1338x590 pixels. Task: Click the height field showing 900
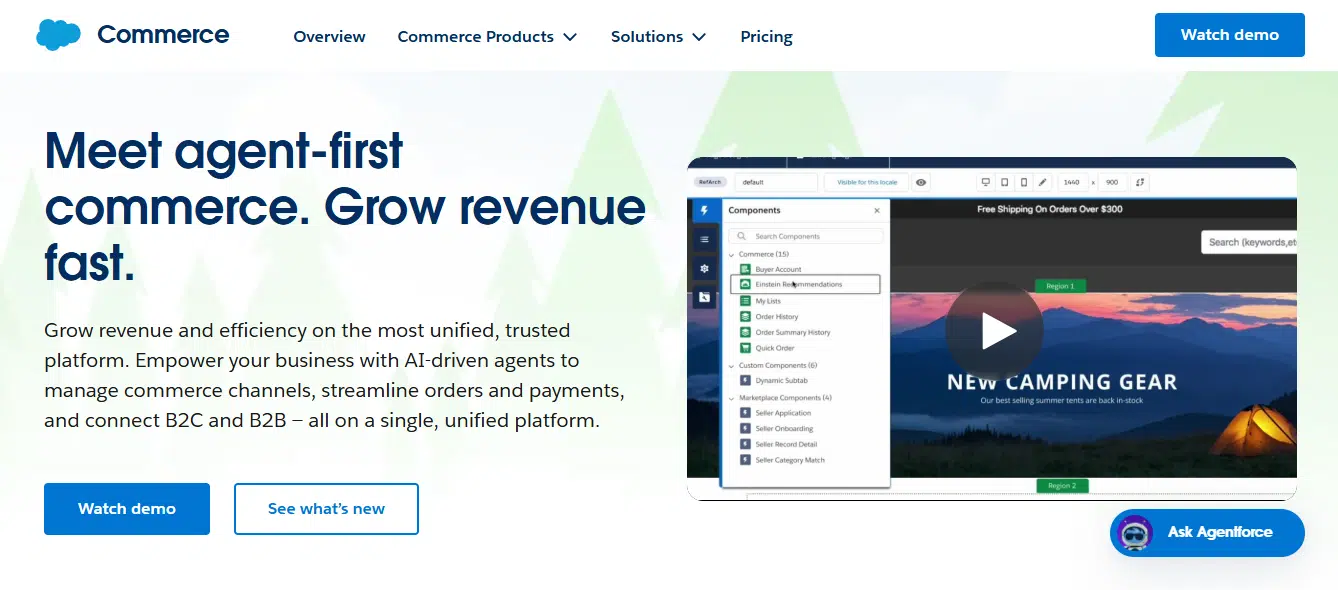click(1113, 183)
